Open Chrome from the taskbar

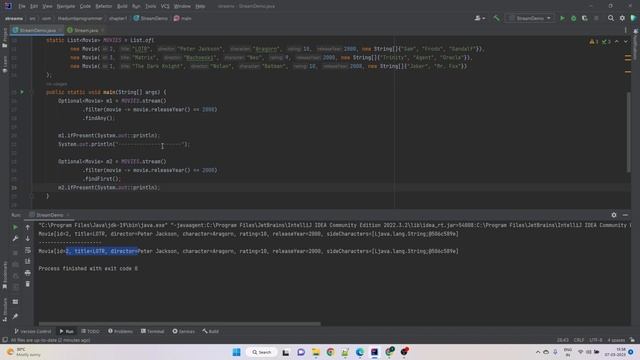330,352
